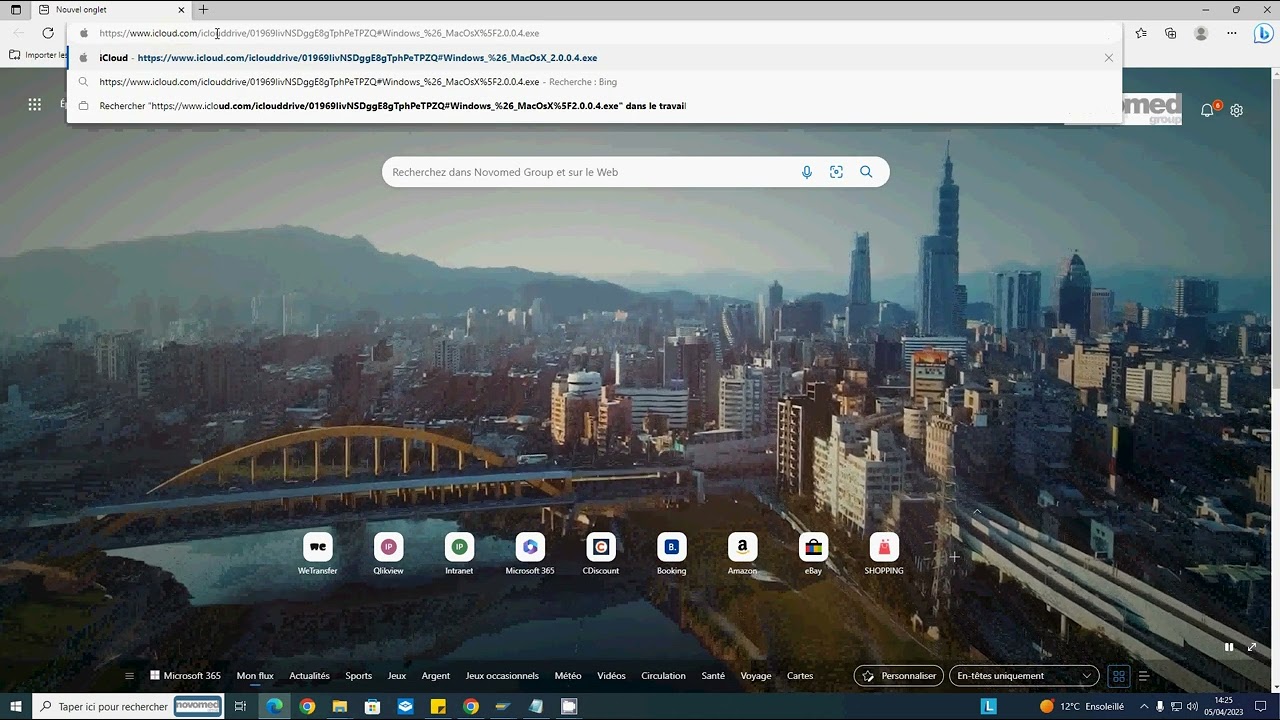
Task: Collapse the quick links row chevron
Action: (x=977, y=512)
